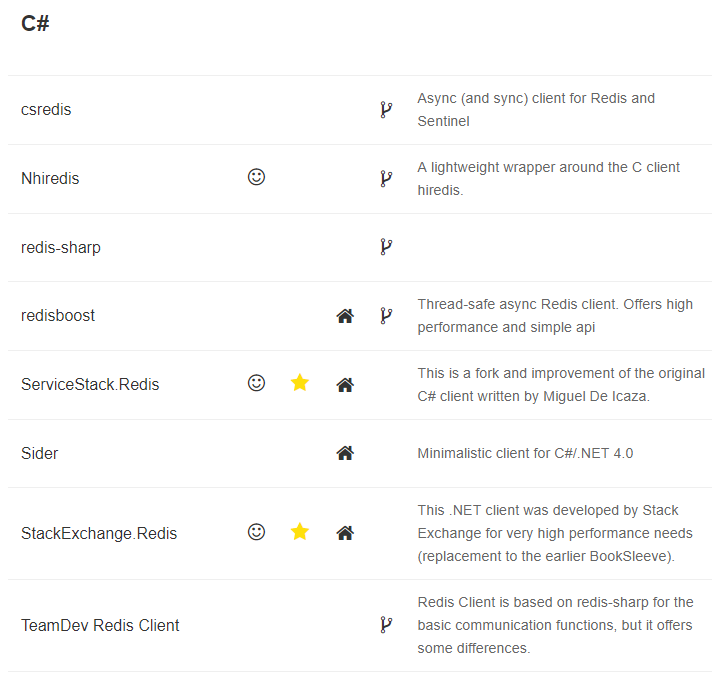Open the Nhiredis repository fork icon
This screenshot has height=678, width=712.
pyautogui.click(x=386, y=179)
